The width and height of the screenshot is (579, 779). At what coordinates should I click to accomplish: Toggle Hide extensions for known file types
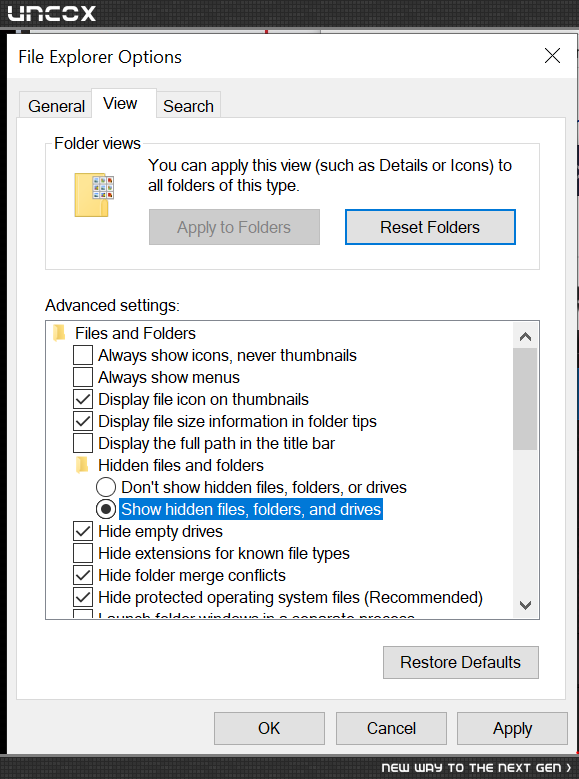(x=83, y=553)
